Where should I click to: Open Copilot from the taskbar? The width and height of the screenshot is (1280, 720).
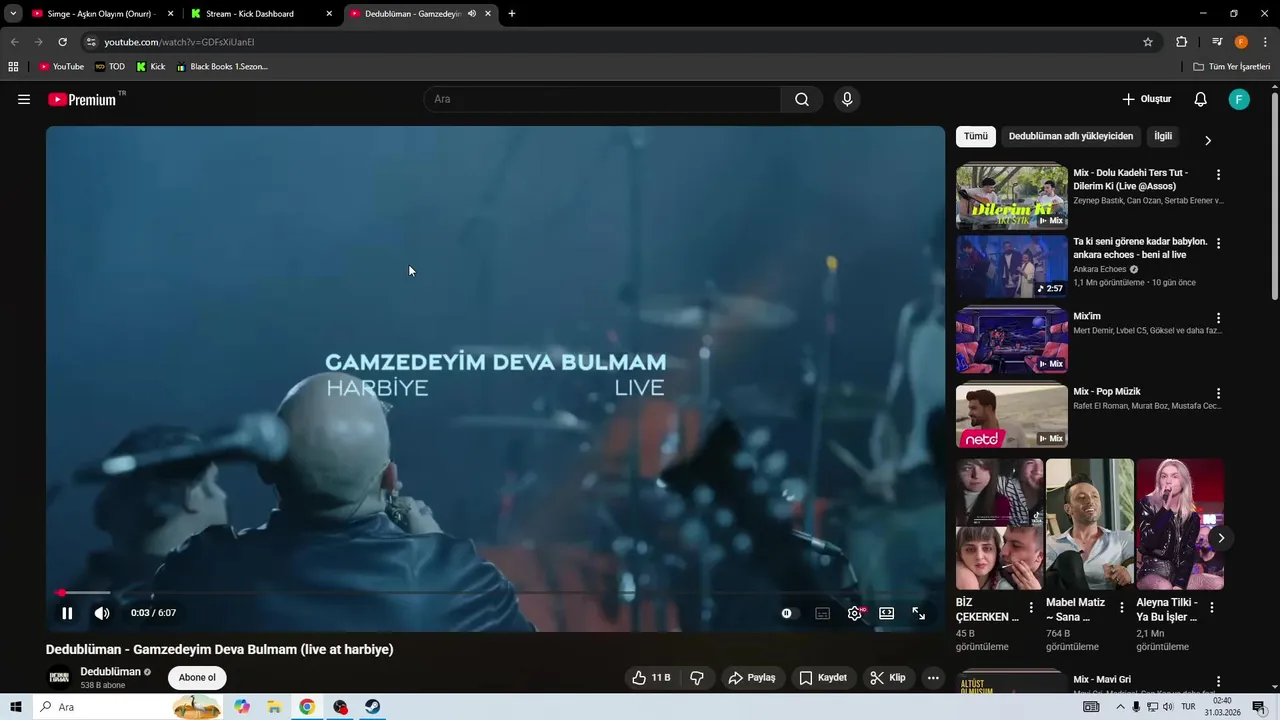tap(242, 707)
